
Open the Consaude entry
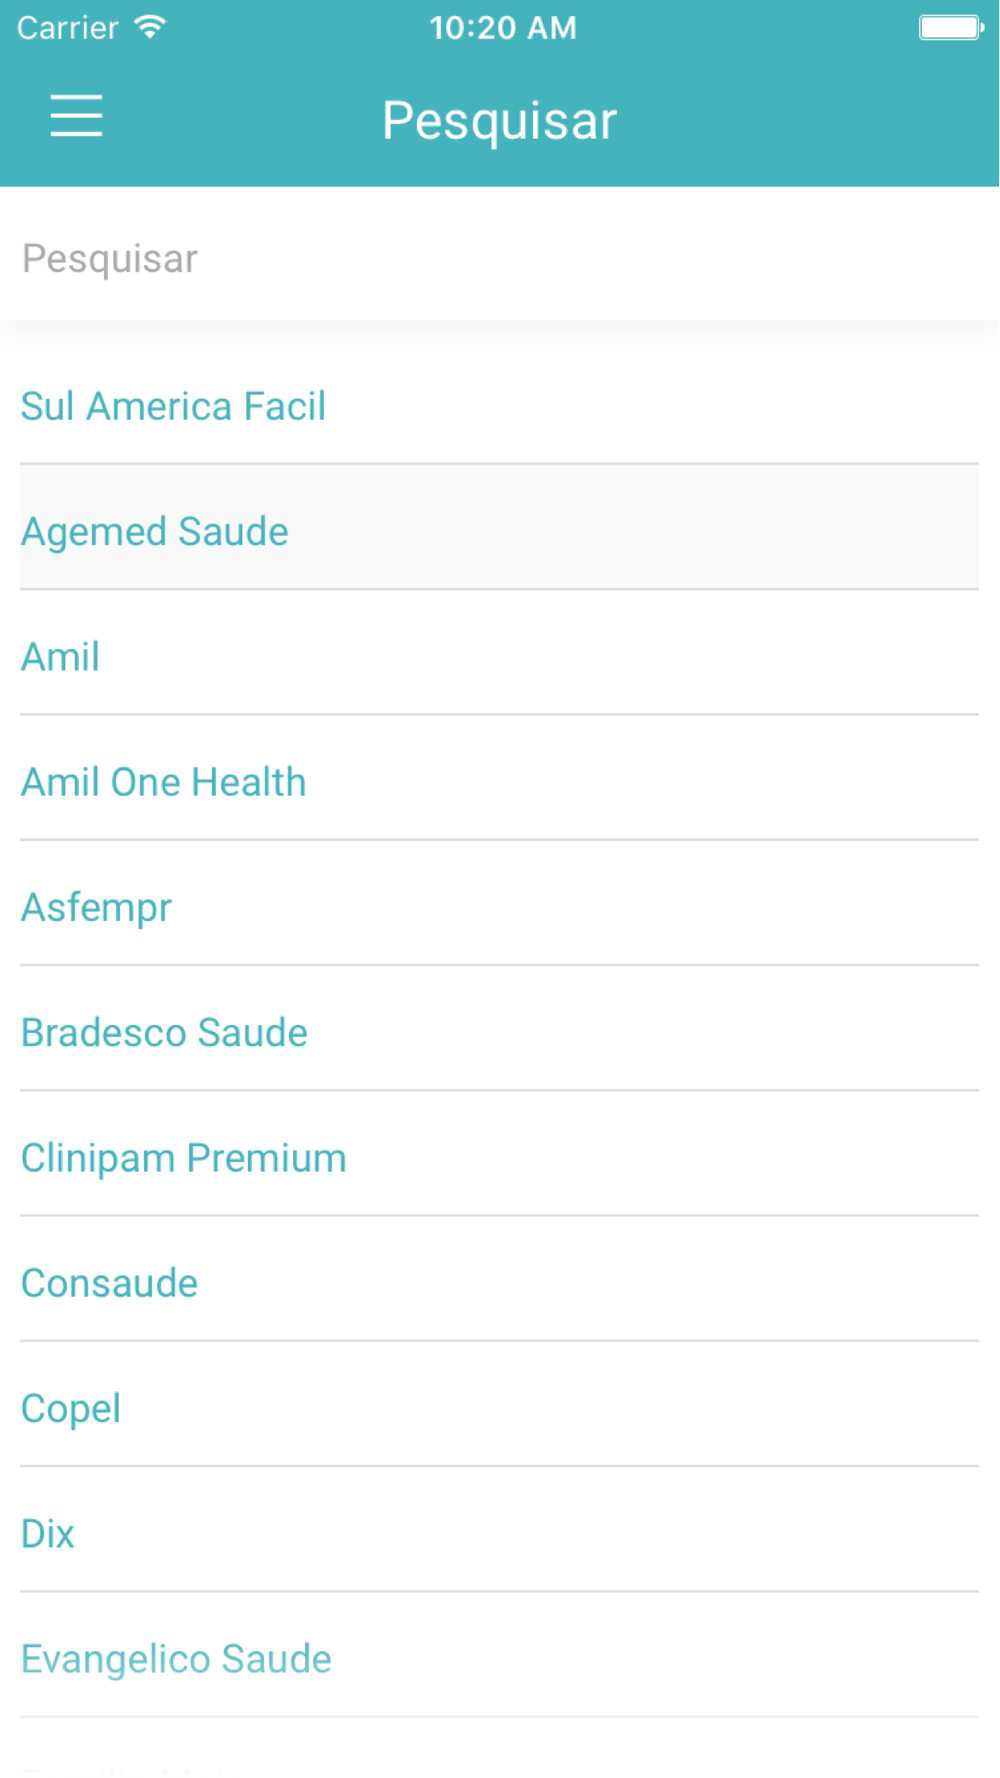coord(500,1279)
